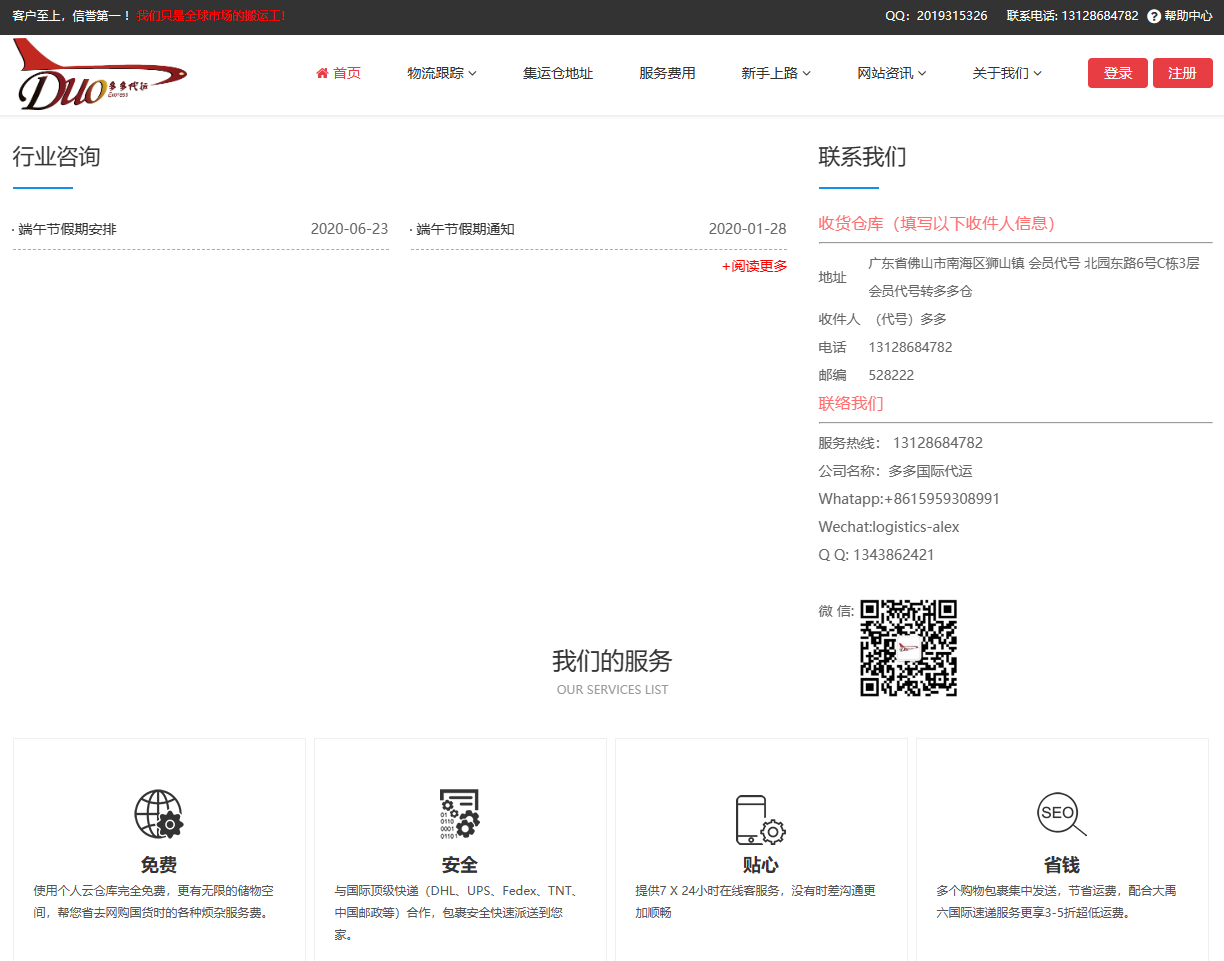This screenshot has width=1224, height=961.
Task: Open the 服务费用 menu item
Action: pyautogui.click(x=667, y=73)
